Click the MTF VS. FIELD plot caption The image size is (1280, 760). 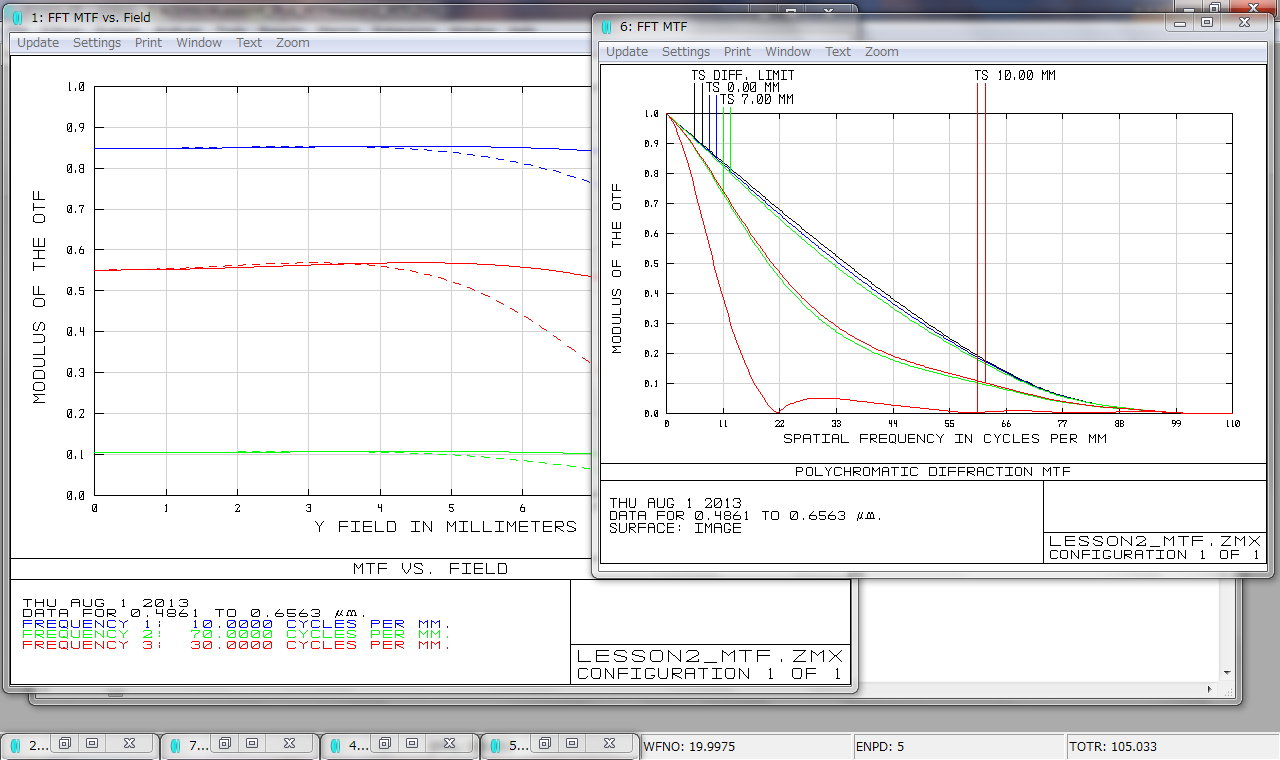(430, 568)
